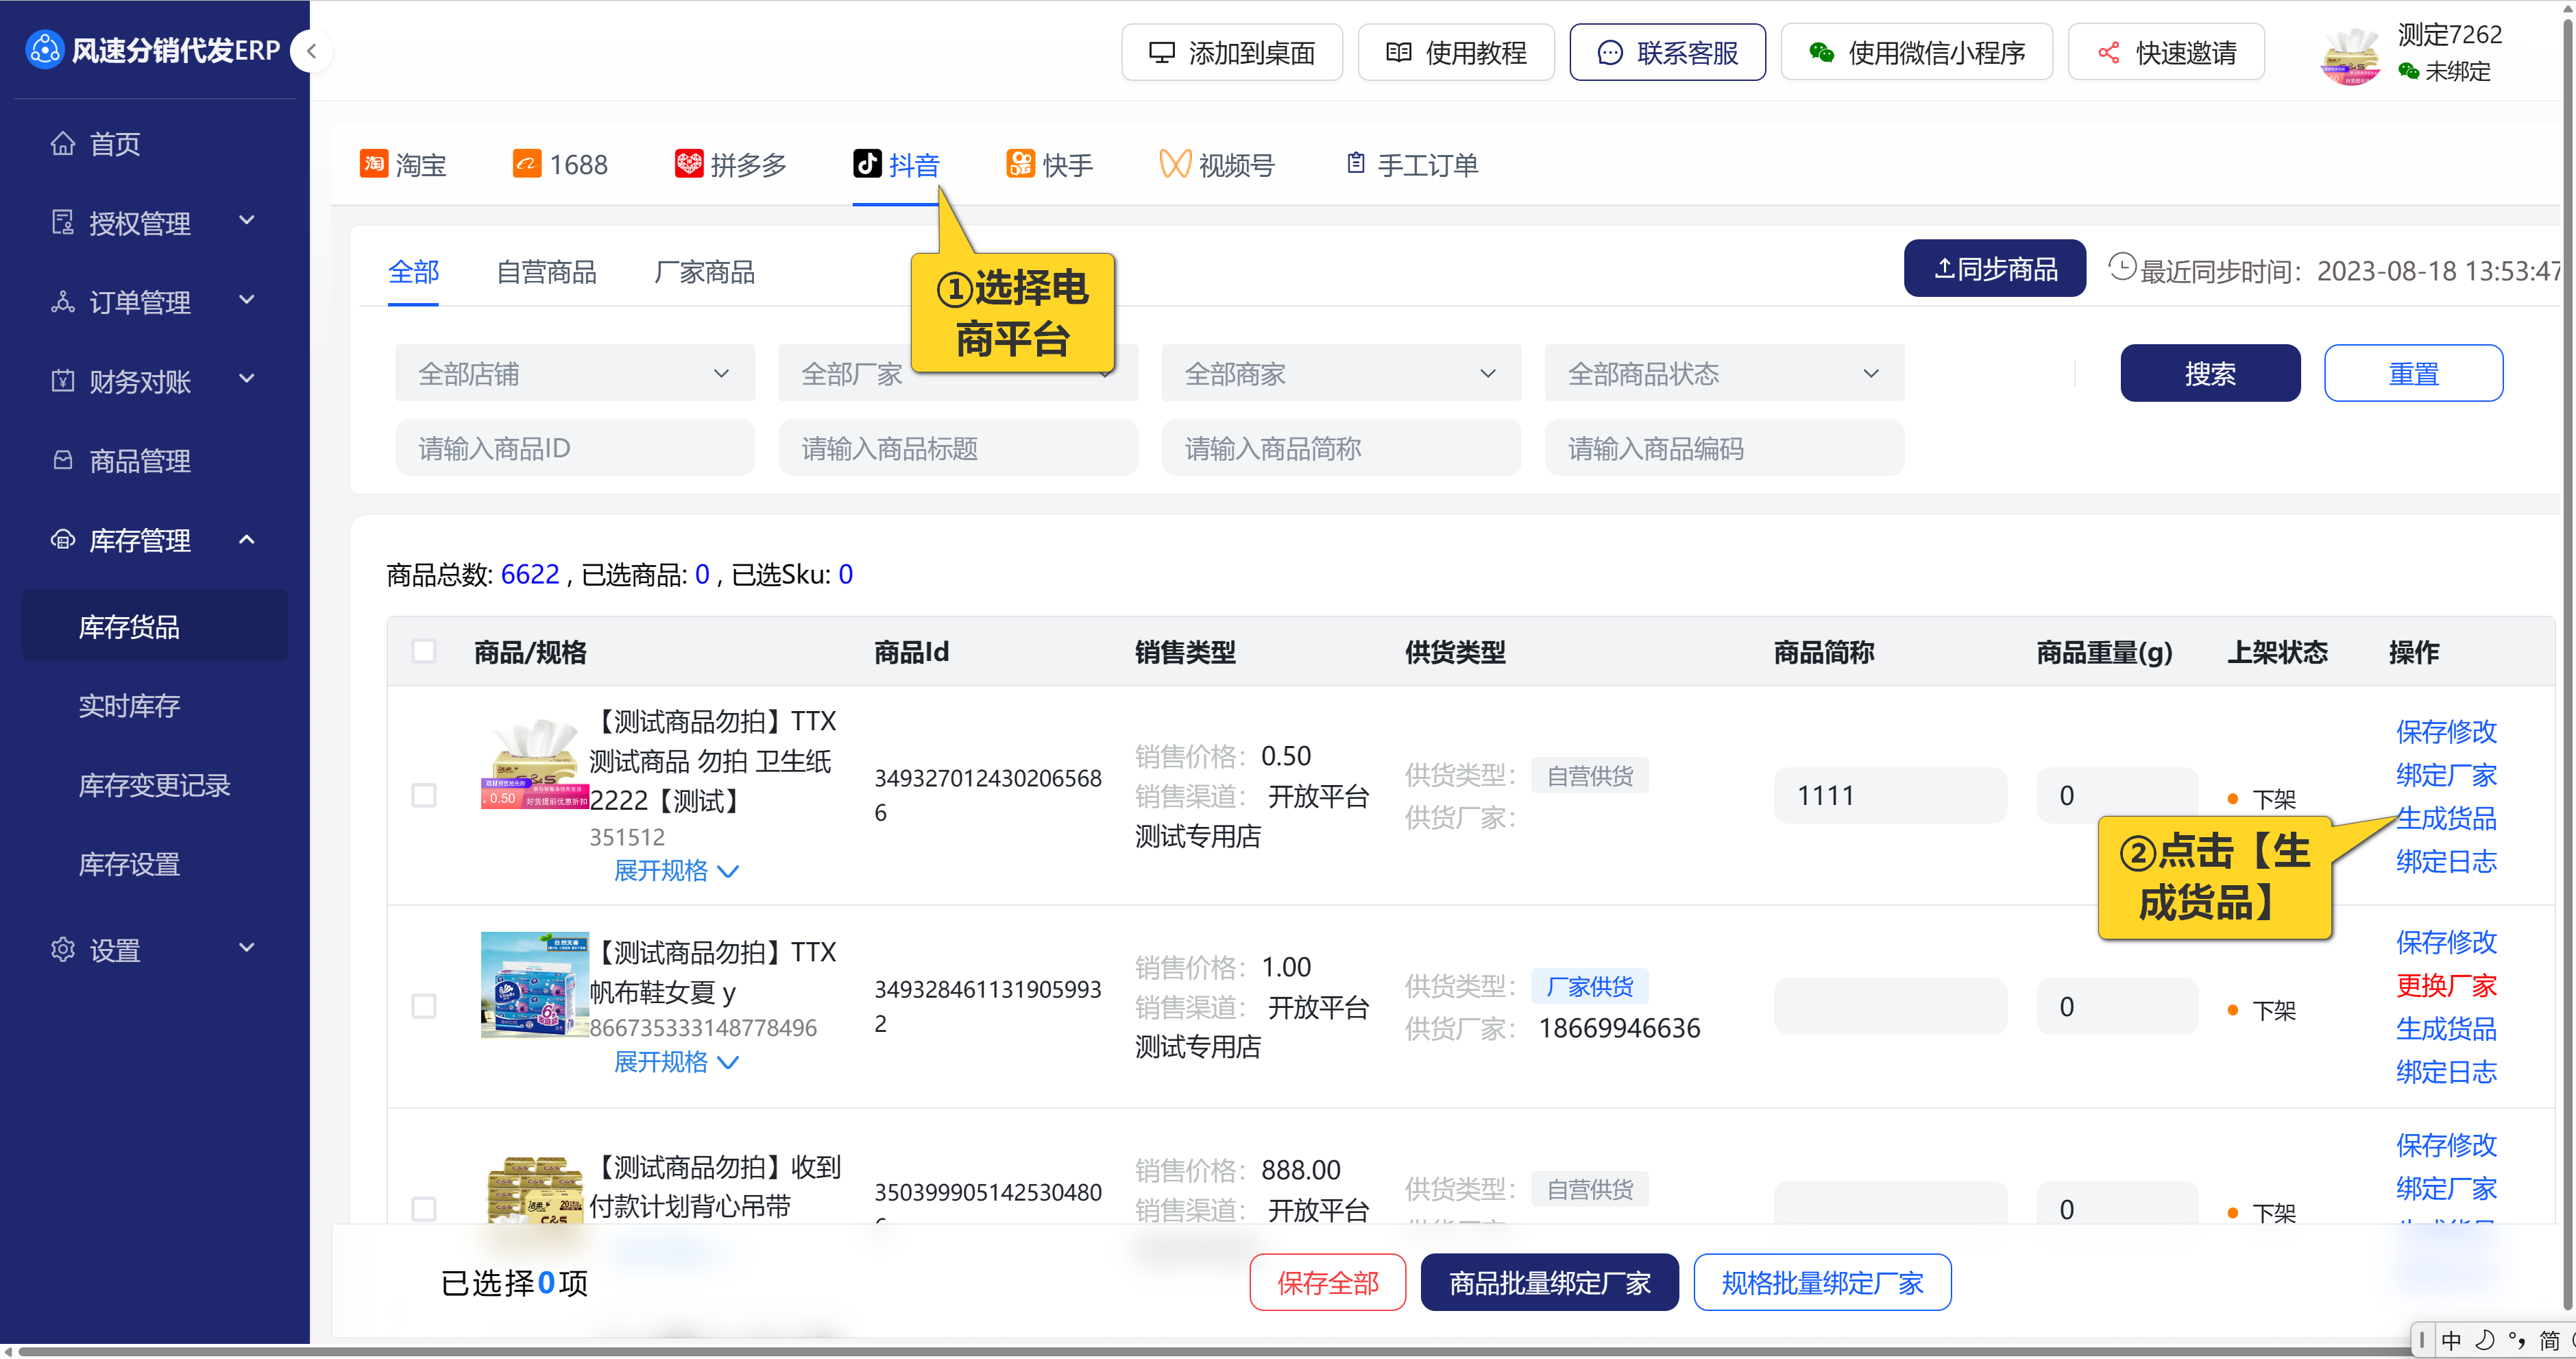Open the 全部店铺 dropdown
The height and width of the screenshot is (1359, 2576).
[x=574, y=374]
